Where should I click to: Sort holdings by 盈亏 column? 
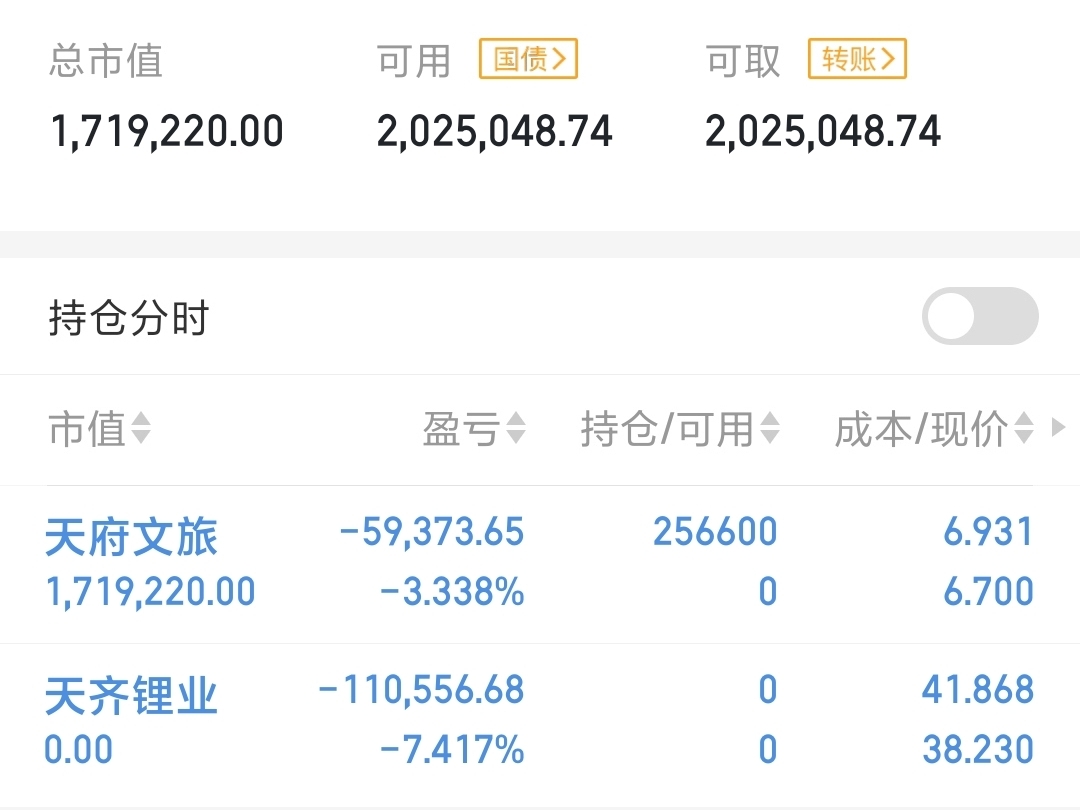475,428
